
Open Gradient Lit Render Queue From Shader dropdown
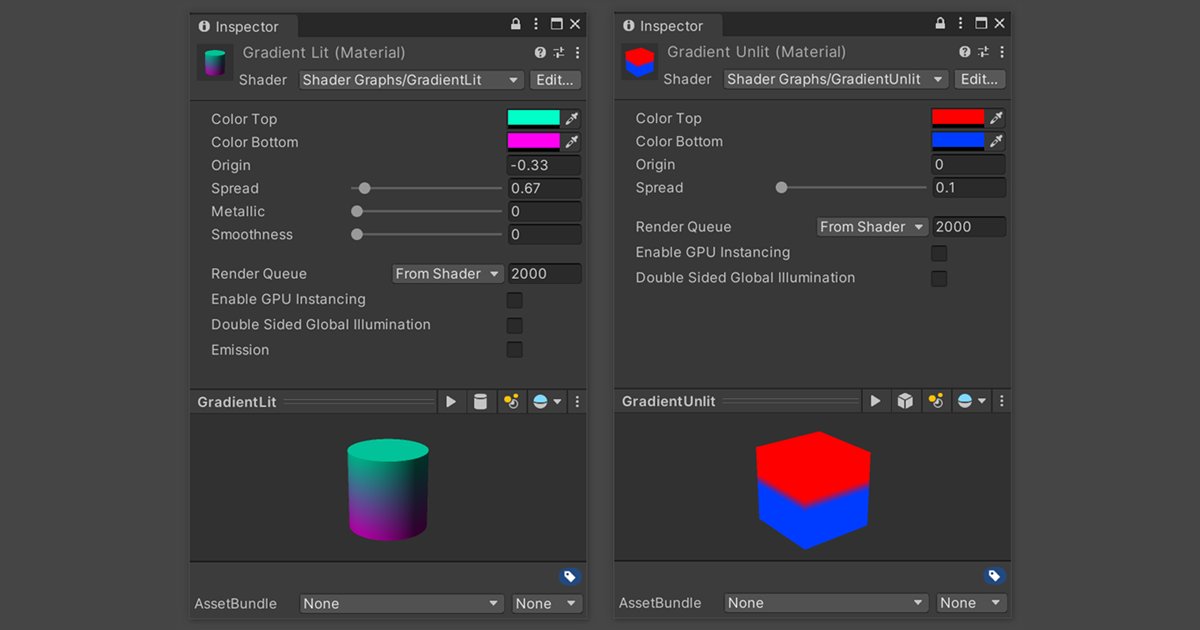pyautogui.click(x=449, y=274)
